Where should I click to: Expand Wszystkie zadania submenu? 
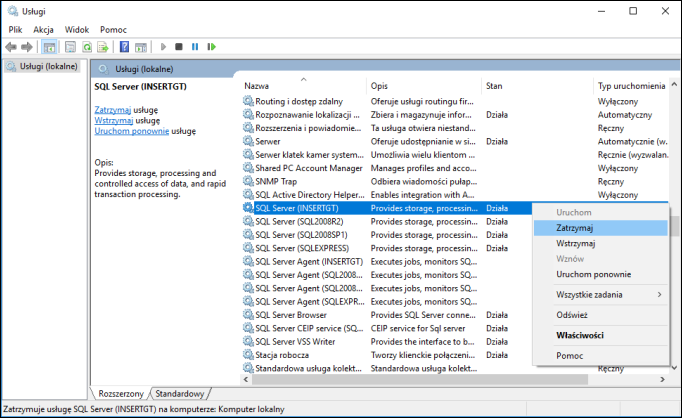pos(601,295)
